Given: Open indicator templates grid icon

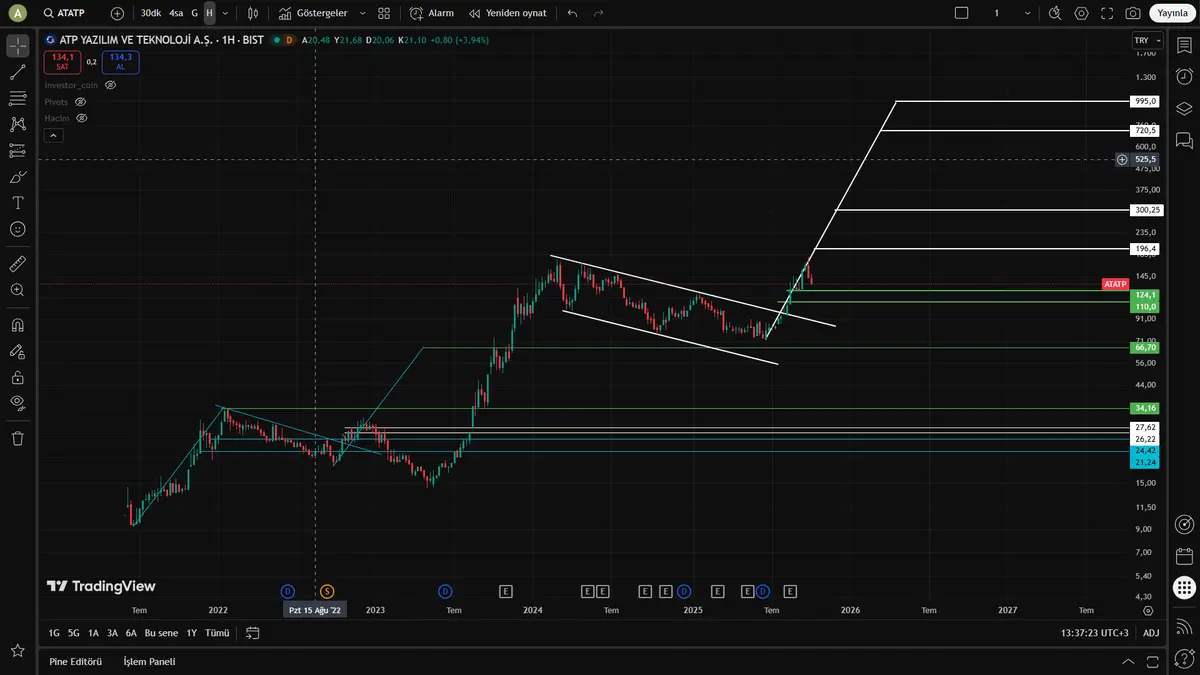Looking at the screenshot, I should 384,13.
